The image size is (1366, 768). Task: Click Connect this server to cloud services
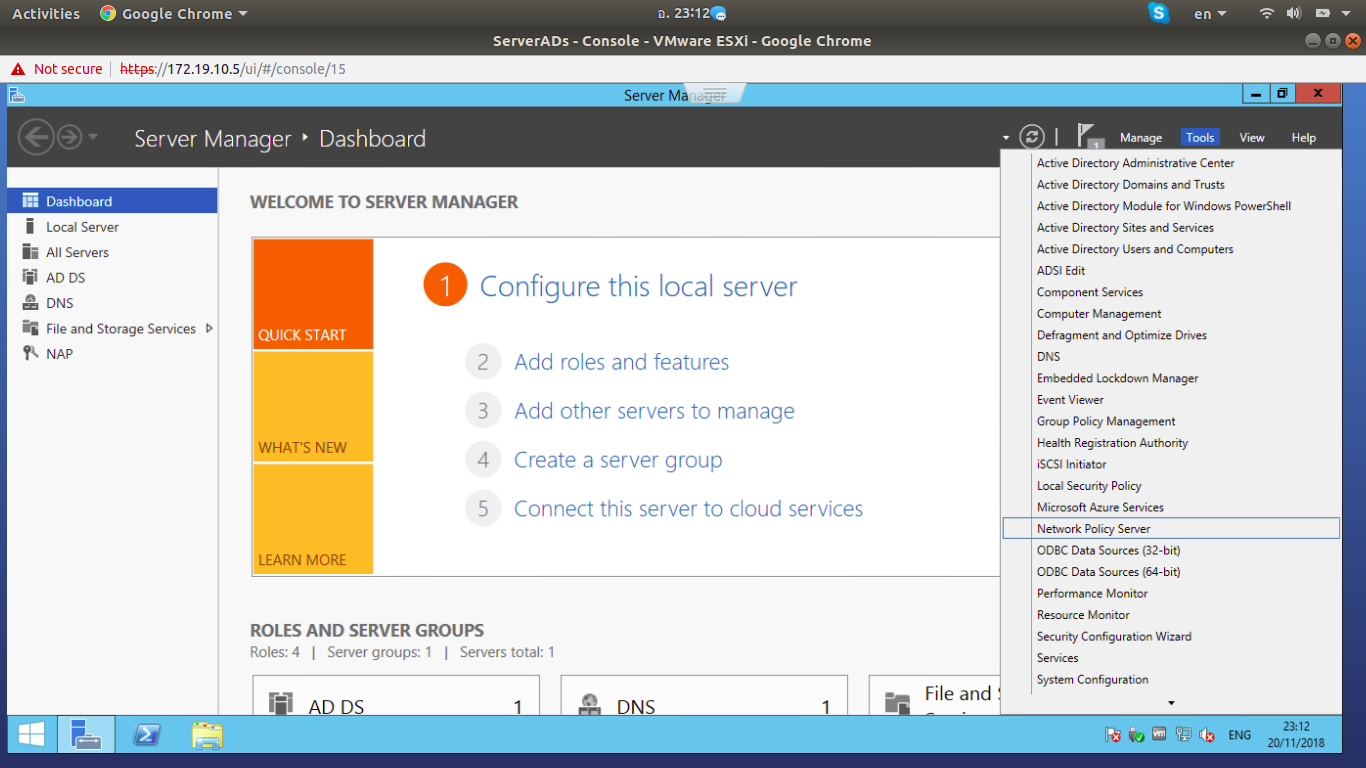(689, 509)
